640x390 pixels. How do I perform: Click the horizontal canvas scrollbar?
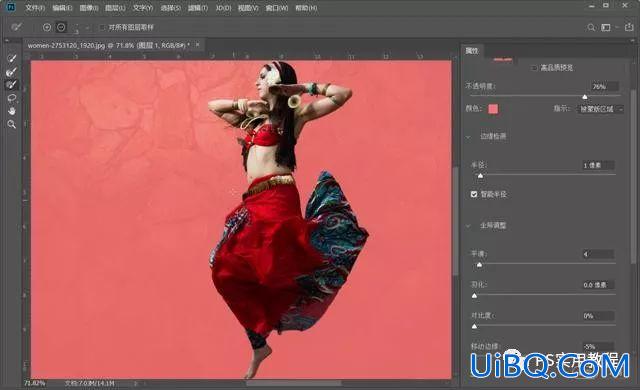pyautogui.click(x=293, y=383)
